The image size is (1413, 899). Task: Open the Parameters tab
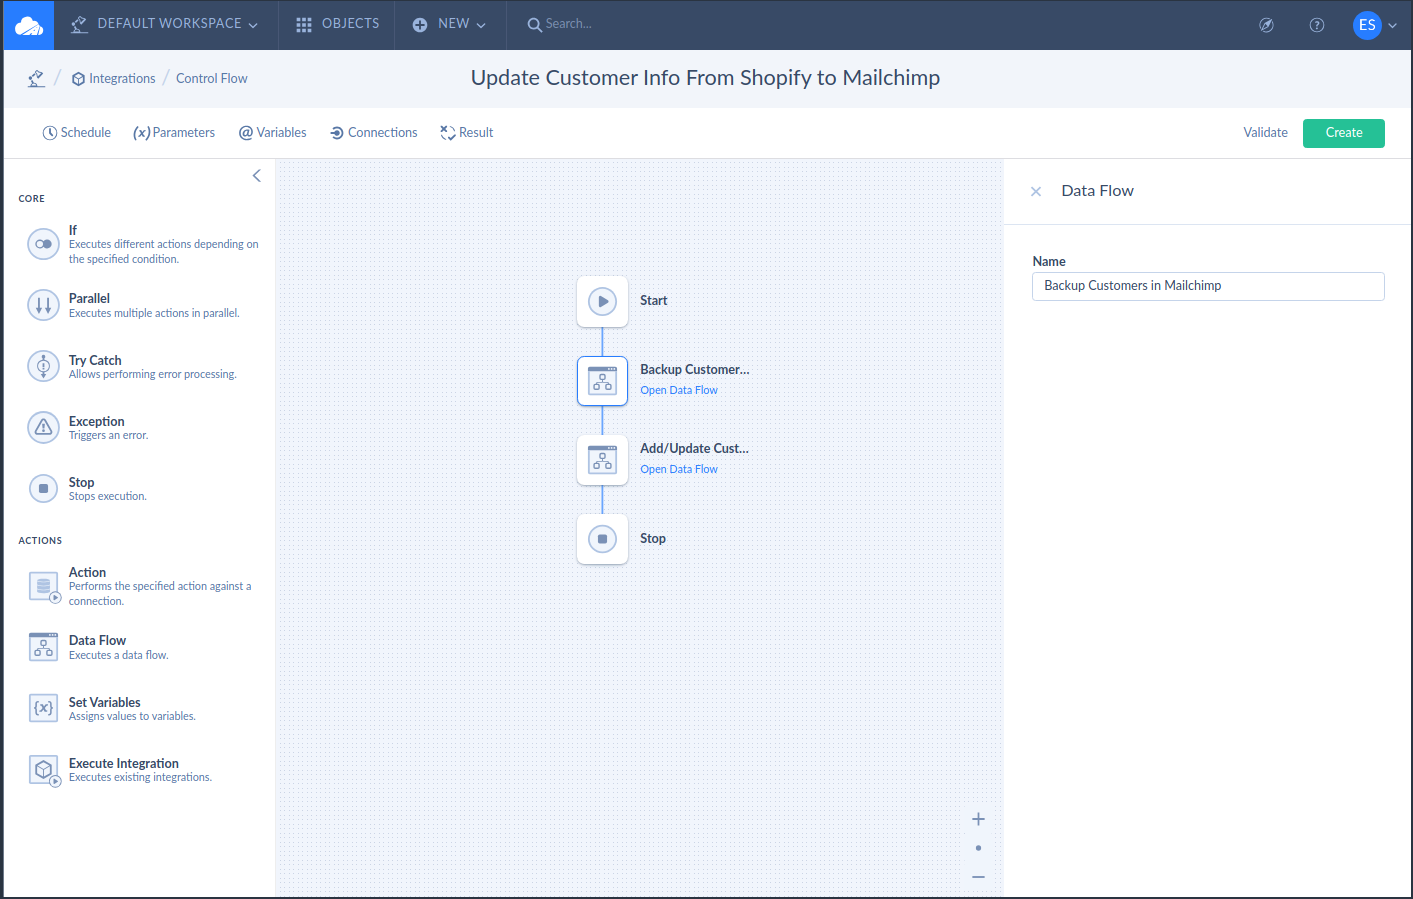[174, 133]
